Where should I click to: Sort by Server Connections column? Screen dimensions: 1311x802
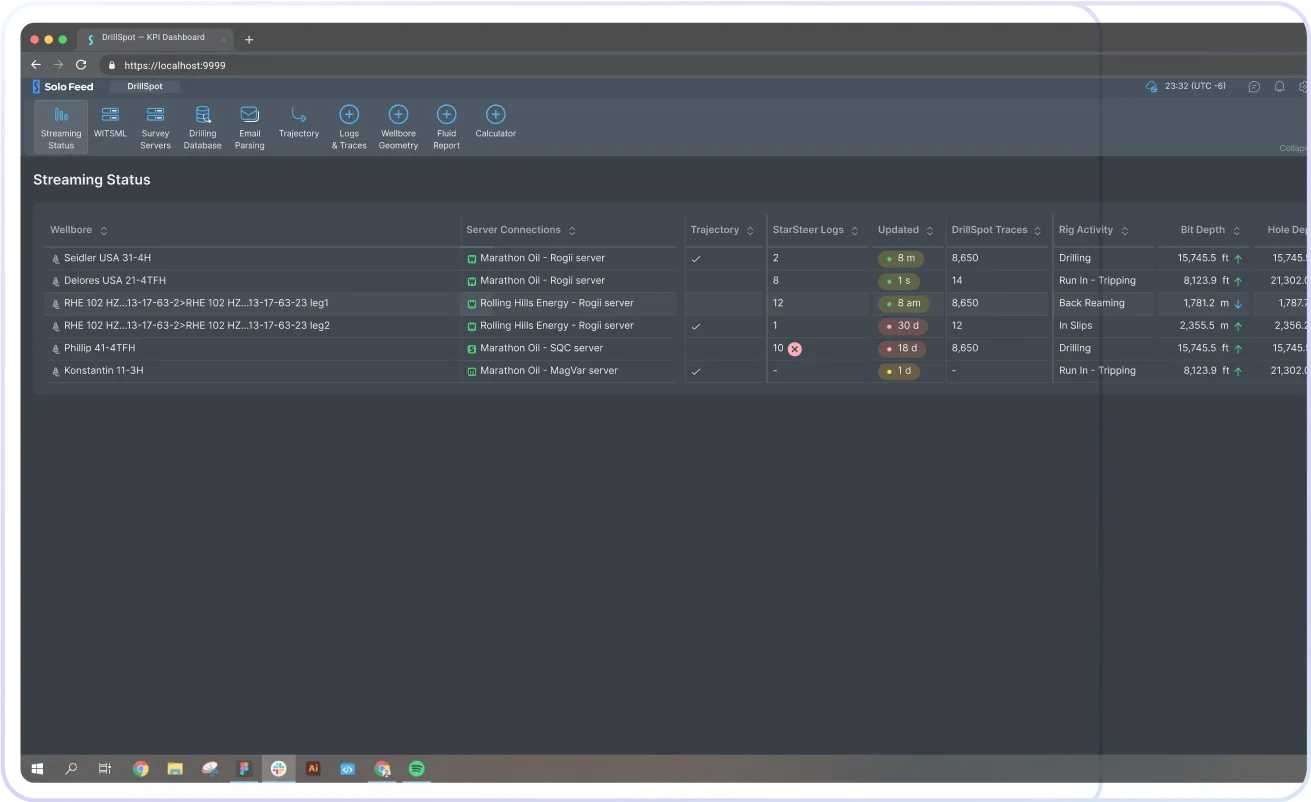point(572,231)
